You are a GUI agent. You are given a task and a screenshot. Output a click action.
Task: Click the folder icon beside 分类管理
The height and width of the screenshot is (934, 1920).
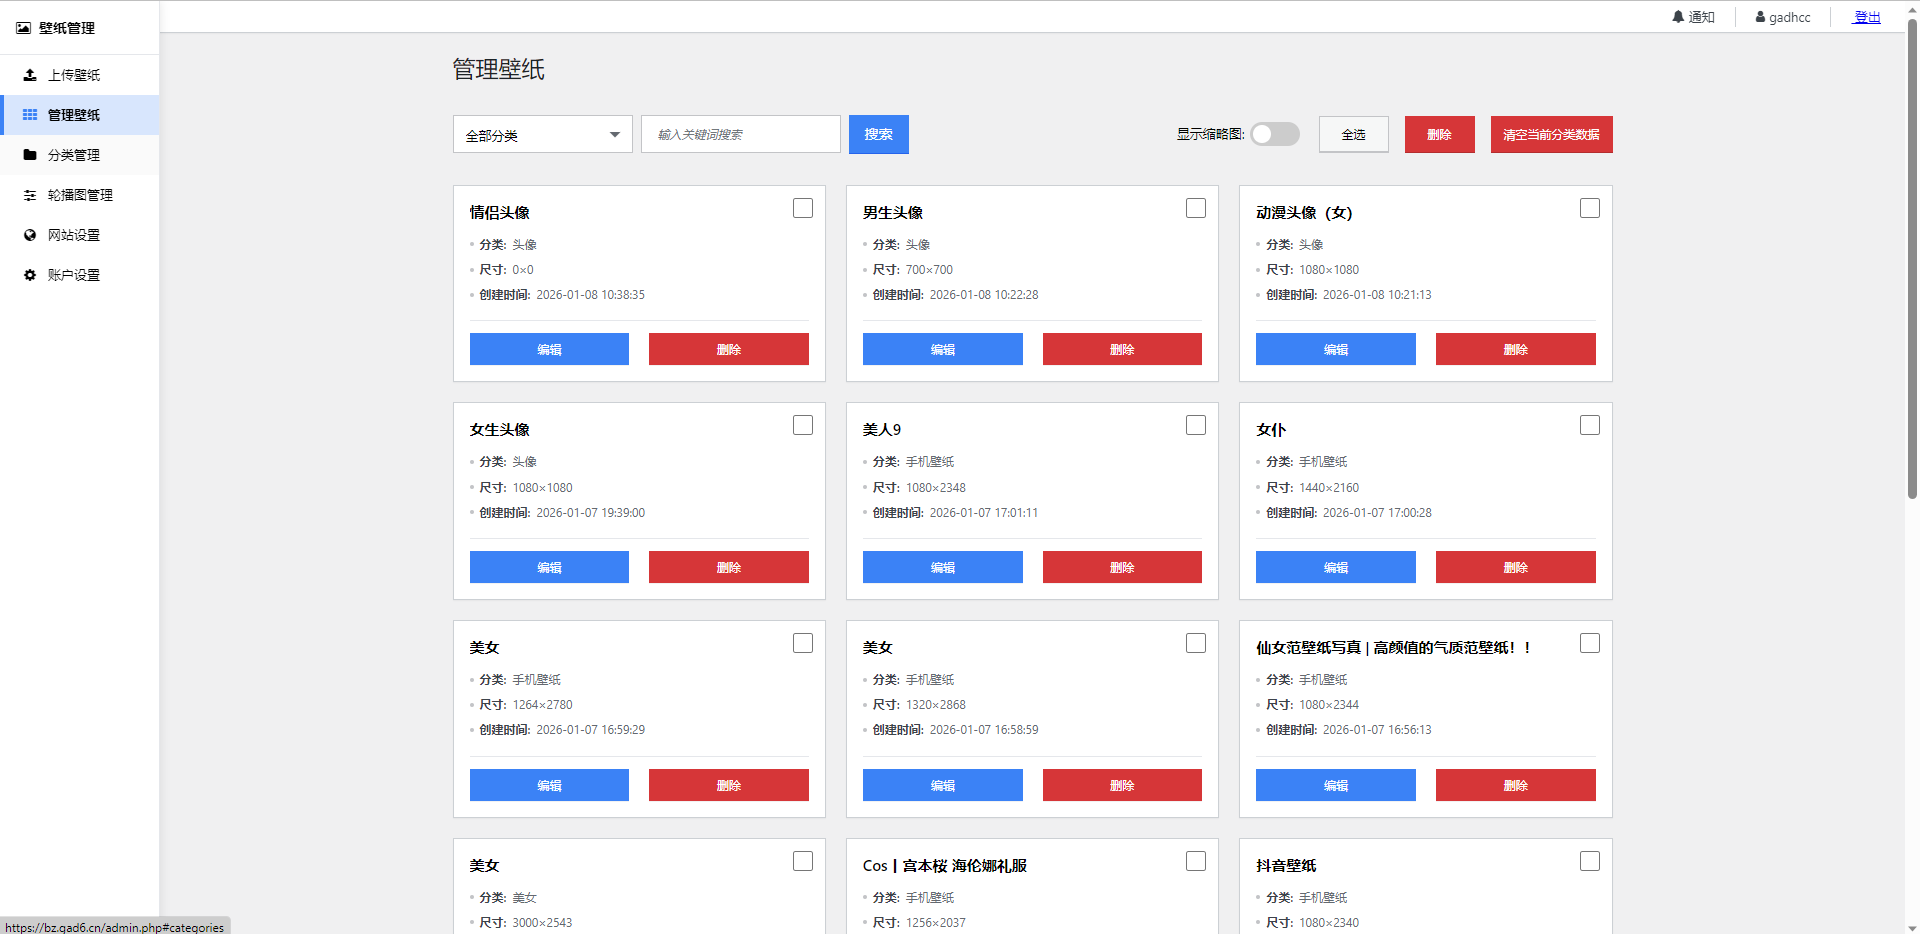coord(30,155)
